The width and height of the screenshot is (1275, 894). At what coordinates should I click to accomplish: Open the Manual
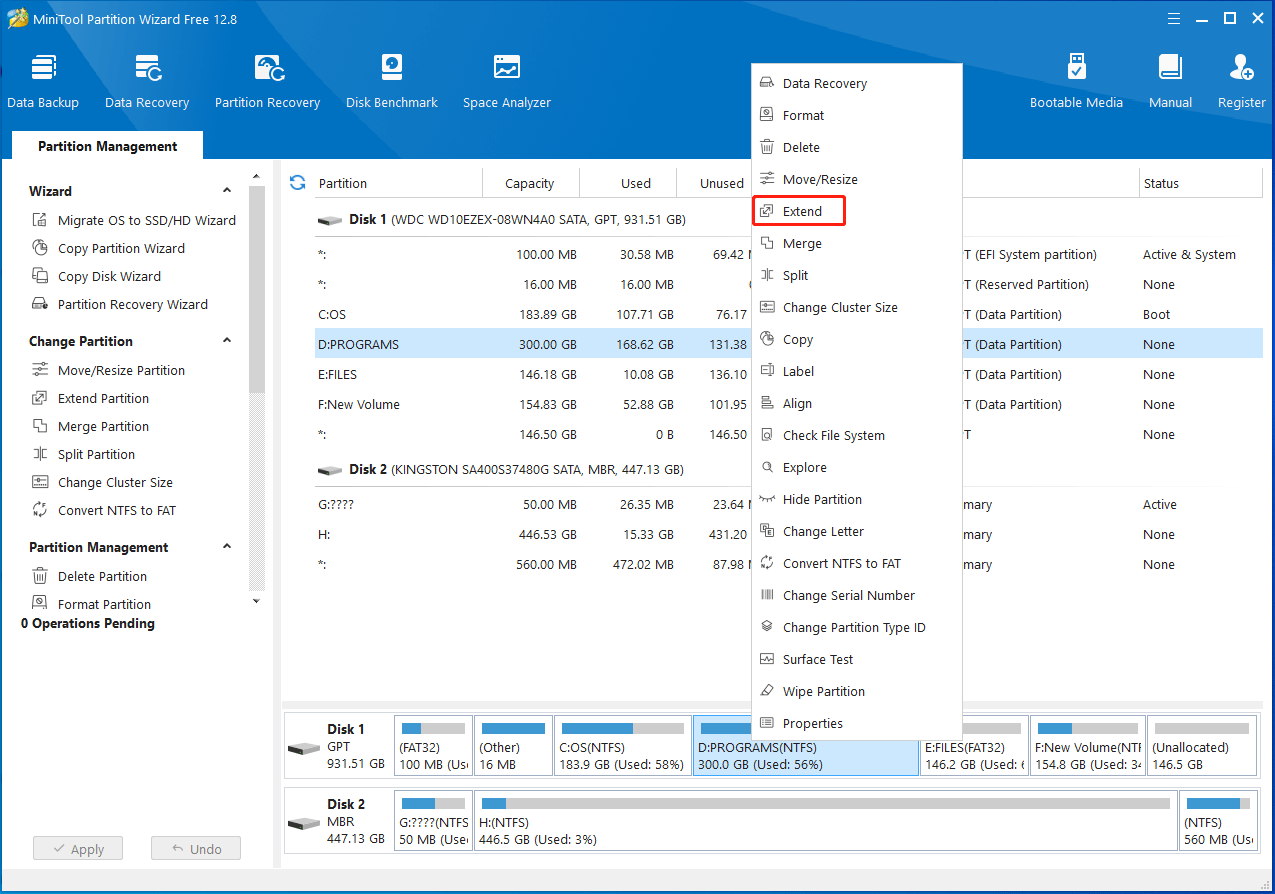(x=1170, y=82)
